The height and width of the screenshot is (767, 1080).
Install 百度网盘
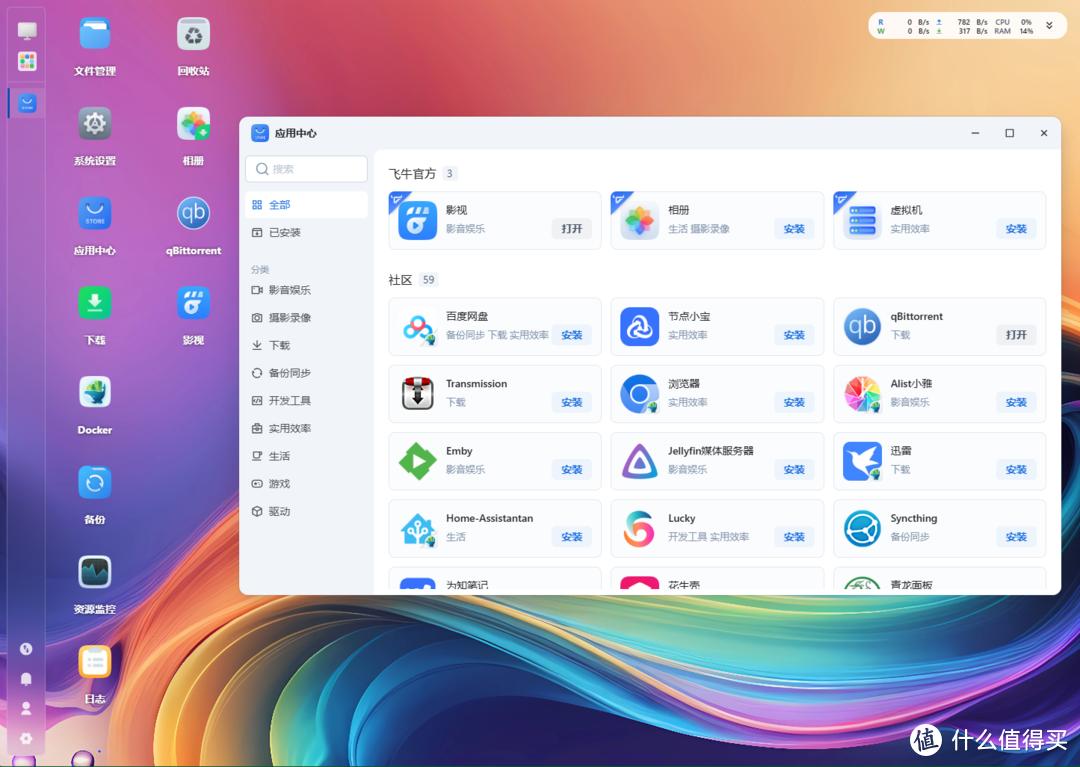coord(572,335)
